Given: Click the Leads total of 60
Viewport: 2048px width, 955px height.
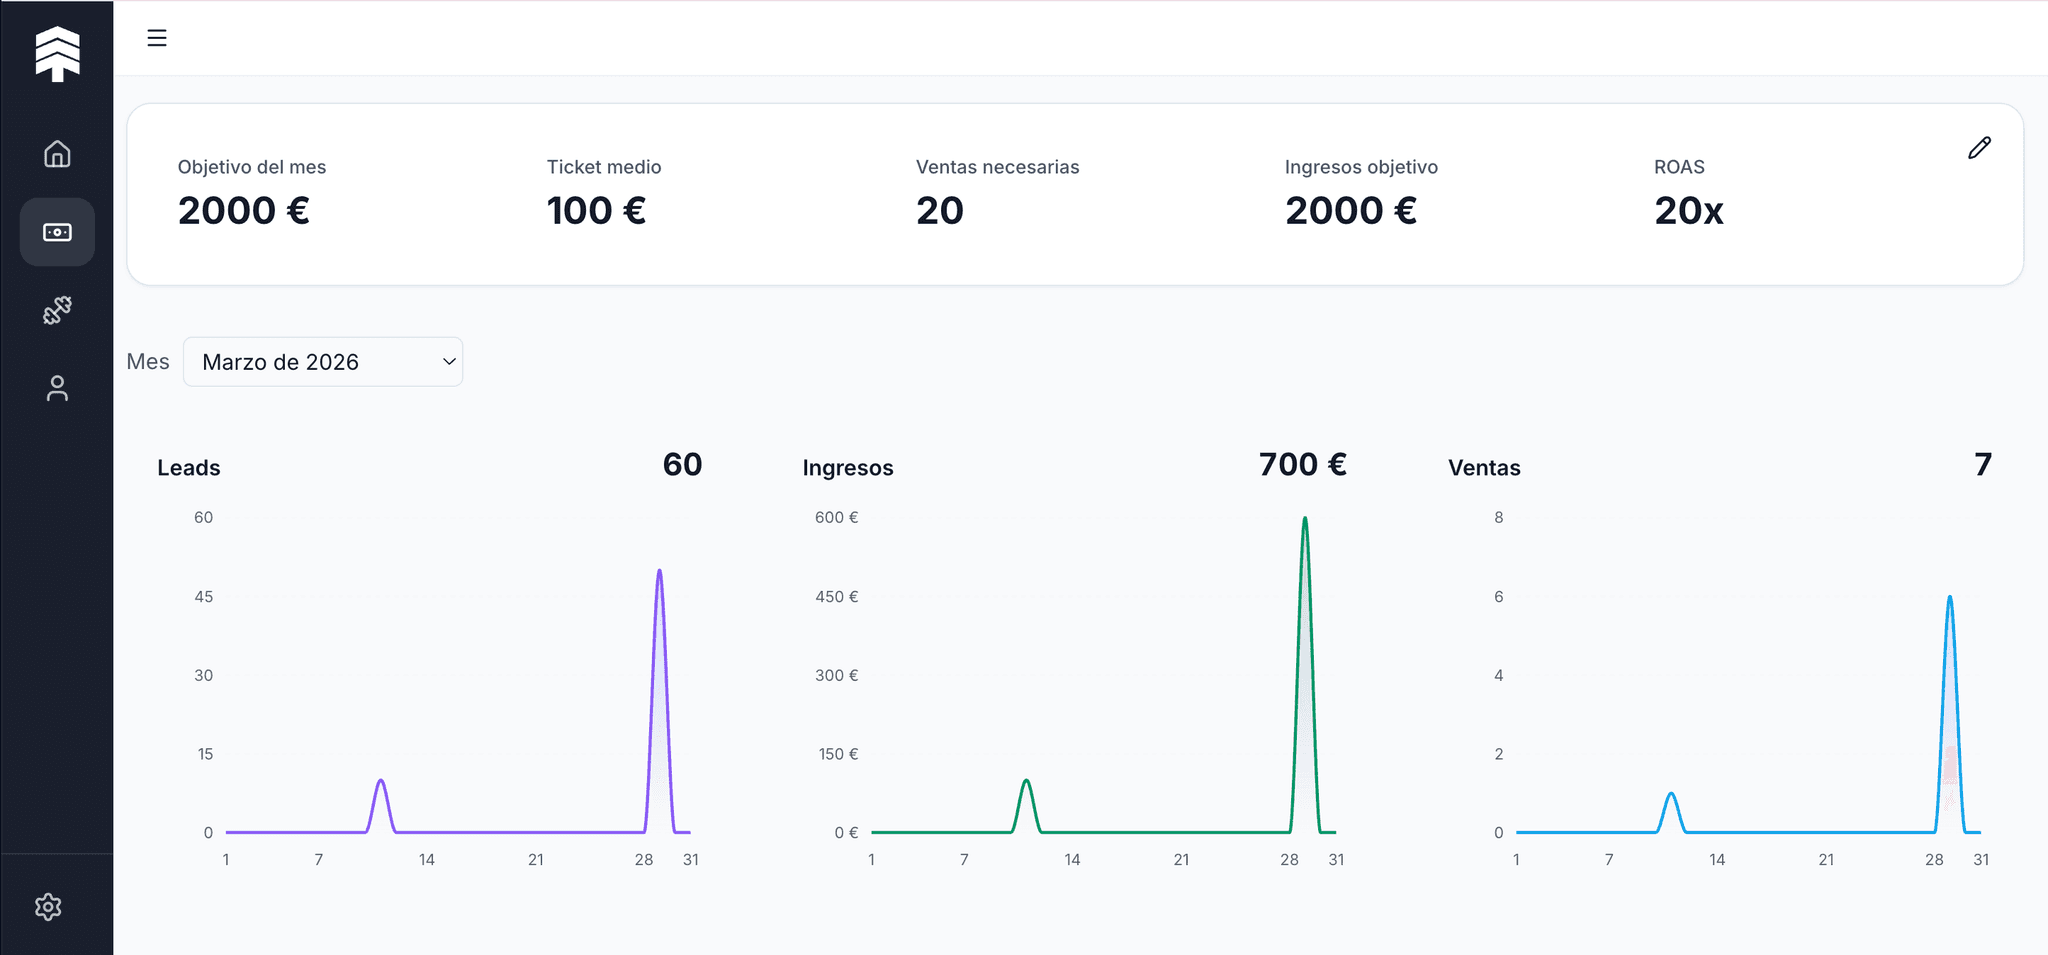Looking at the screenshot, I should coord(683,464).
